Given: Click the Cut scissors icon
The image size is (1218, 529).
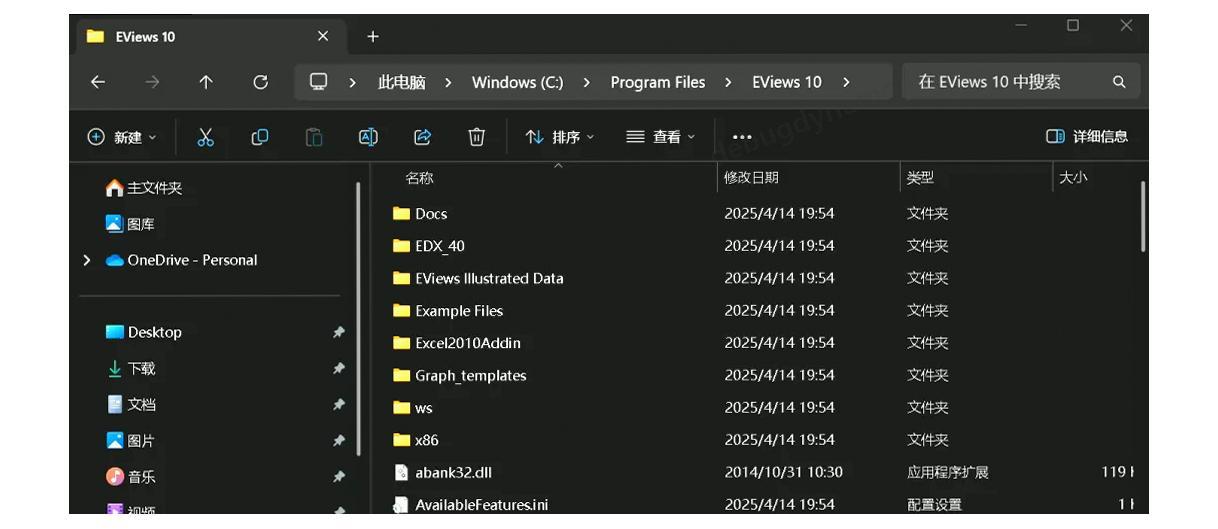Looking at the screenshot, I should point(206,137).
